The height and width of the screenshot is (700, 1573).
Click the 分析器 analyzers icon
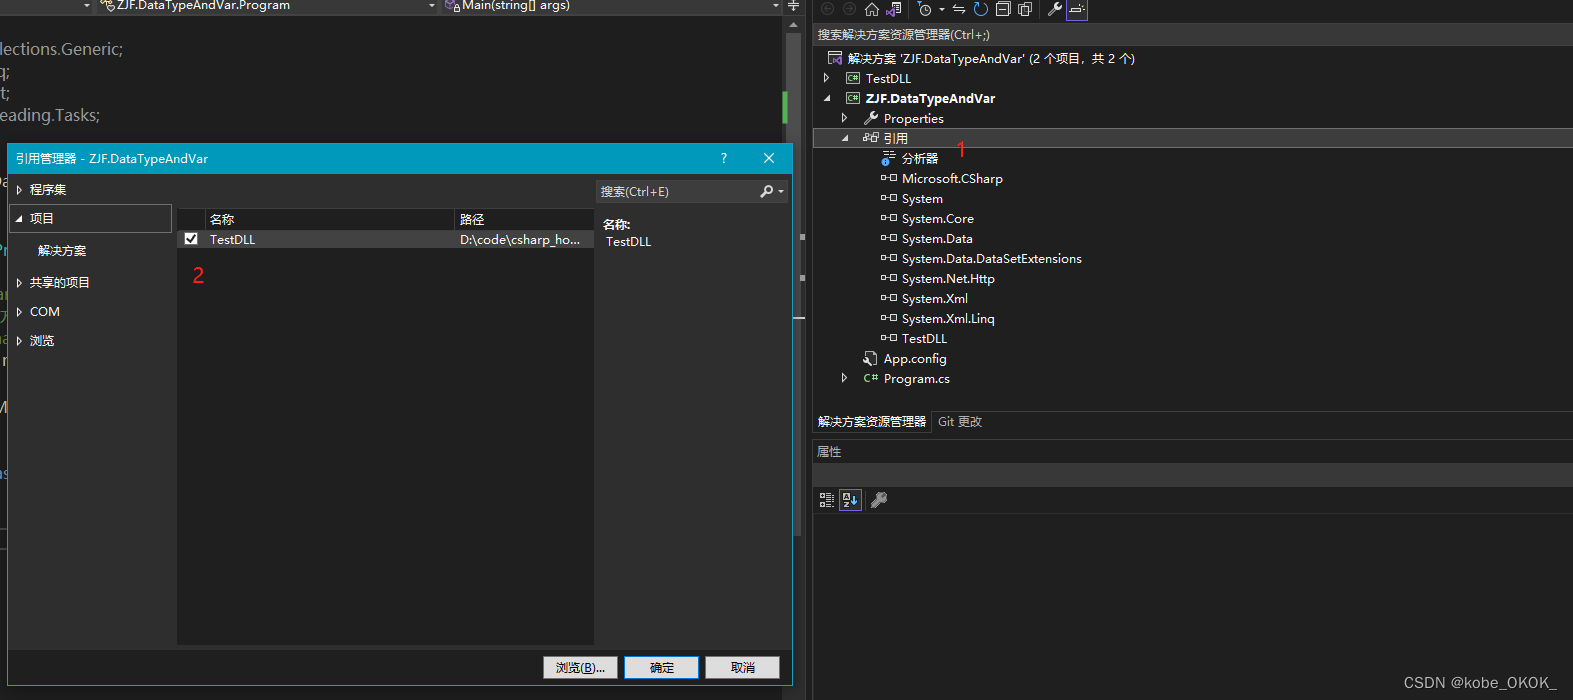coord(889,158)
